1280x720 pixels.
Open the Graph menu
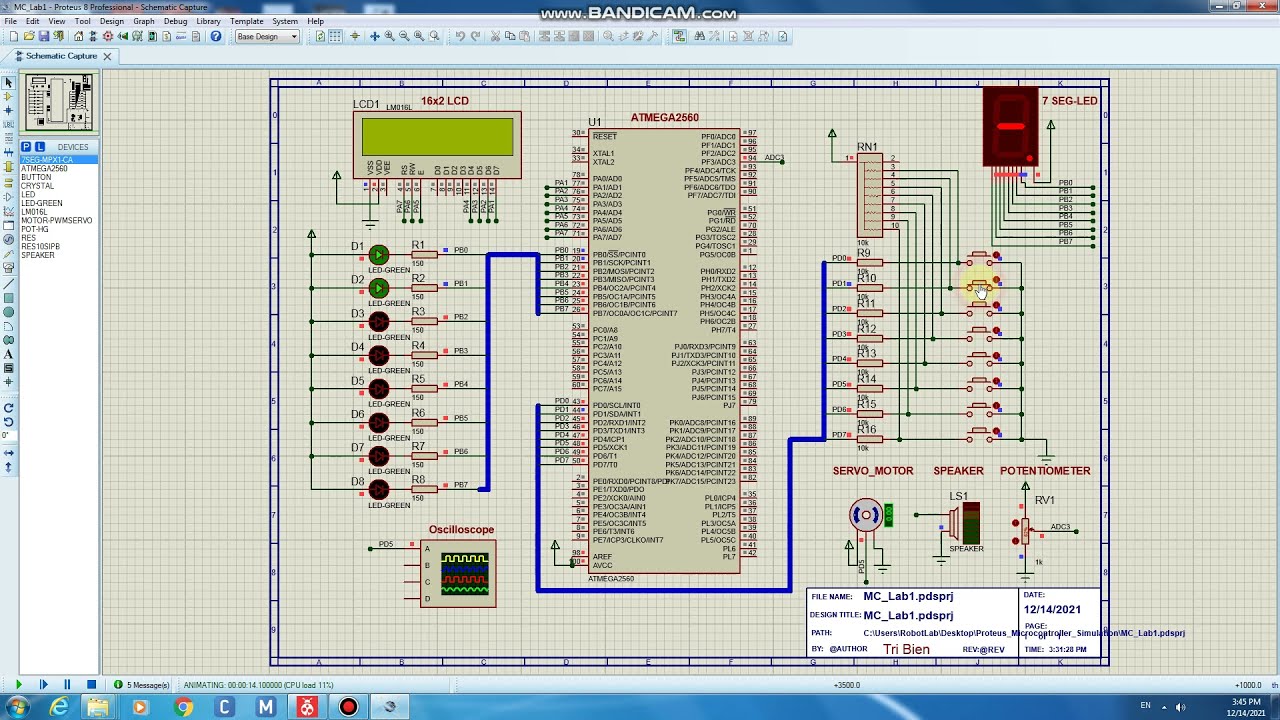tap(144, 21)
